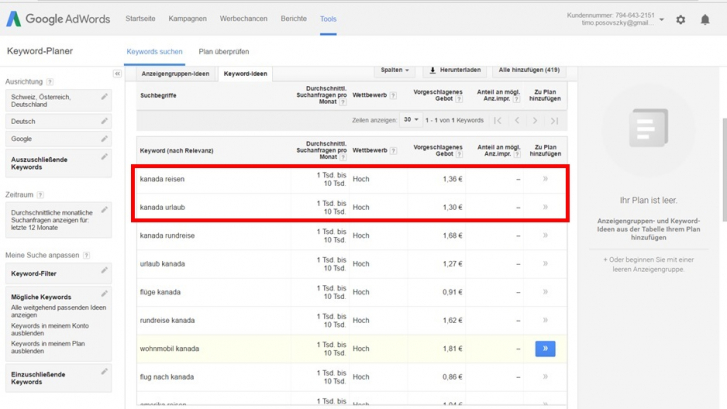Change rows shown dropdown from 30

[x=411, y=120]
